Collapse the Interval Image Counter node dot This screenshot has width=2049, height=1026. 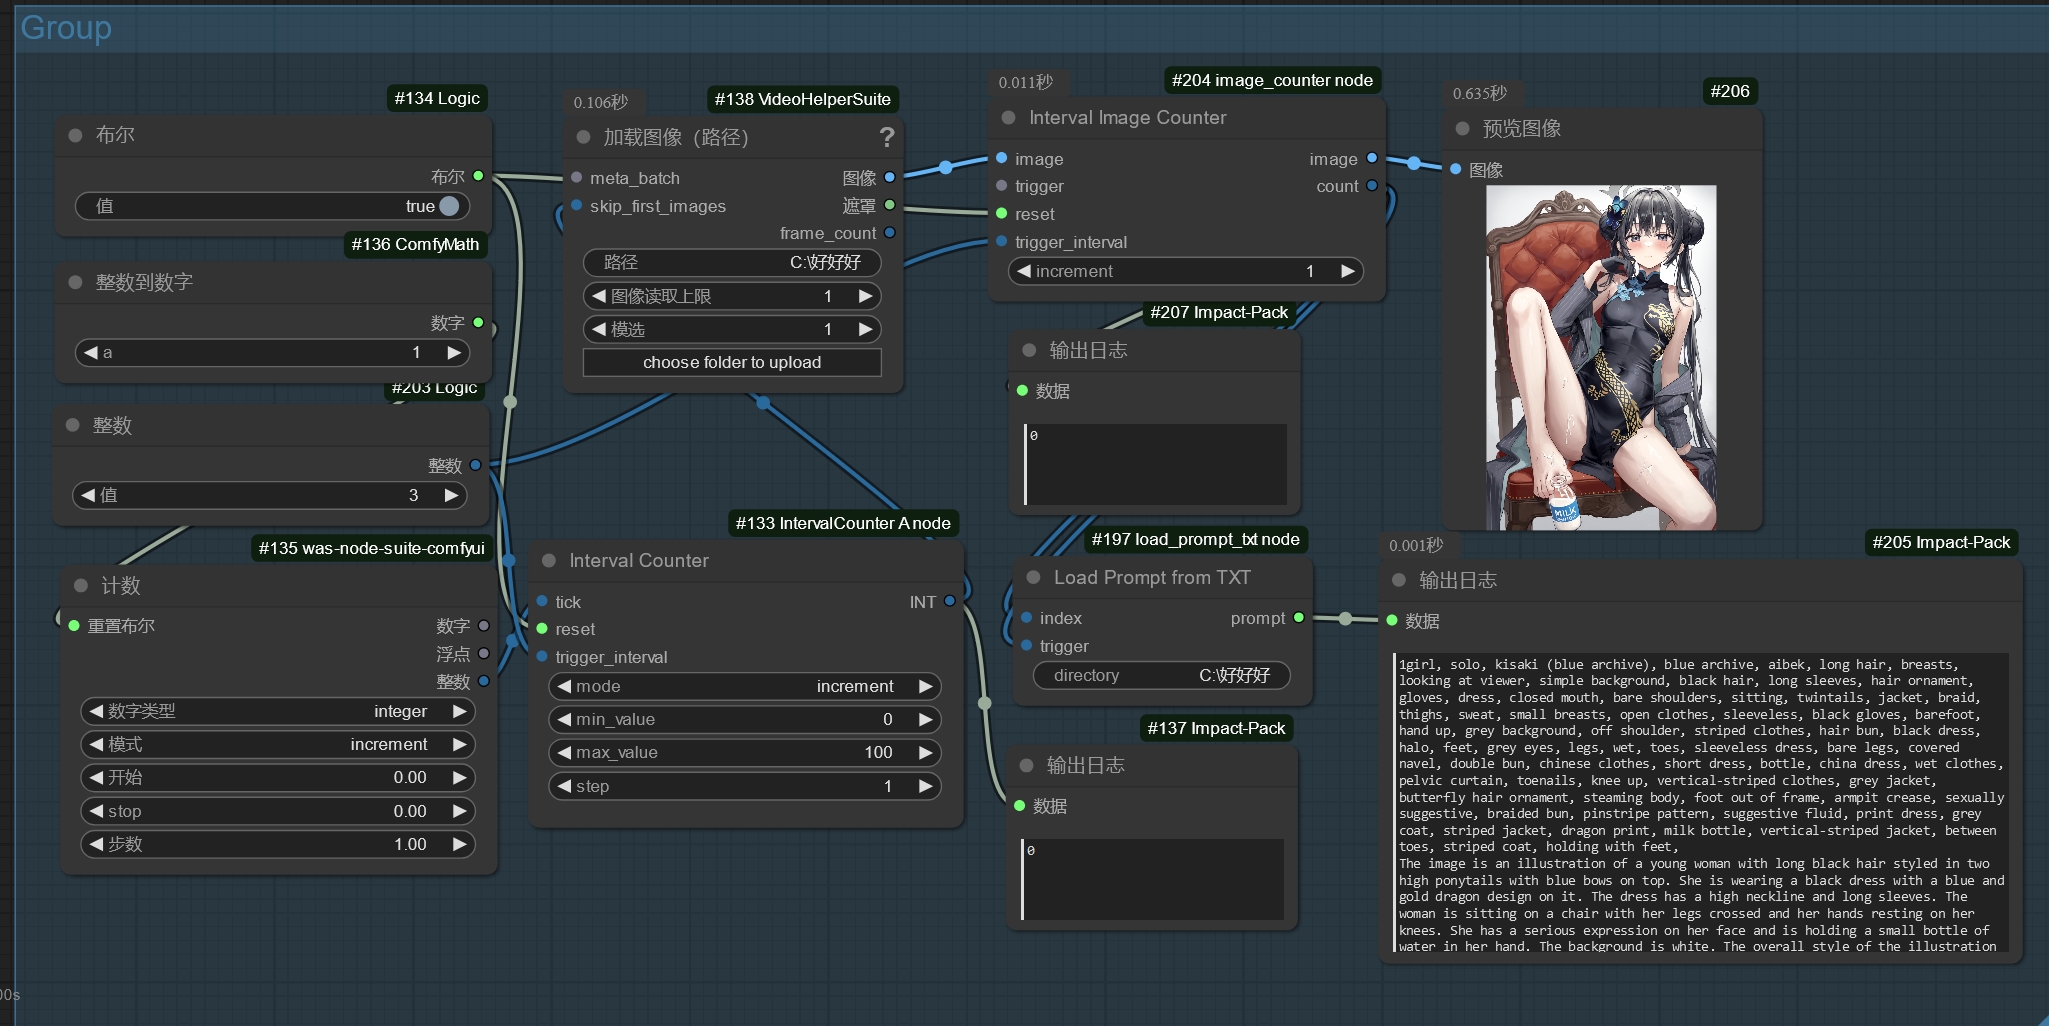pos(1008,118)
